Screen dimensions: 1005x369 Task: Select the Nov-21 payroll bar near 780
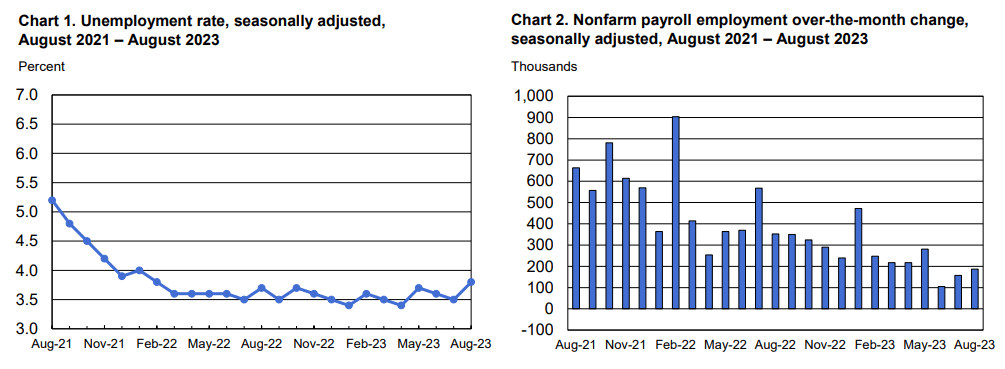[609, 226]
